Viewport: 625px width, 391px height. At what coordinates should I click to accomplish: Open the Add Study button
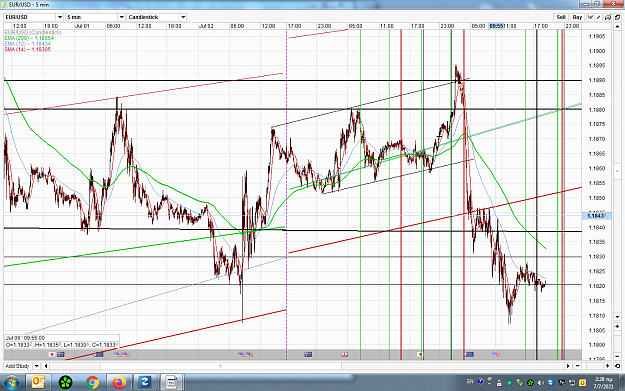point(18,366)
